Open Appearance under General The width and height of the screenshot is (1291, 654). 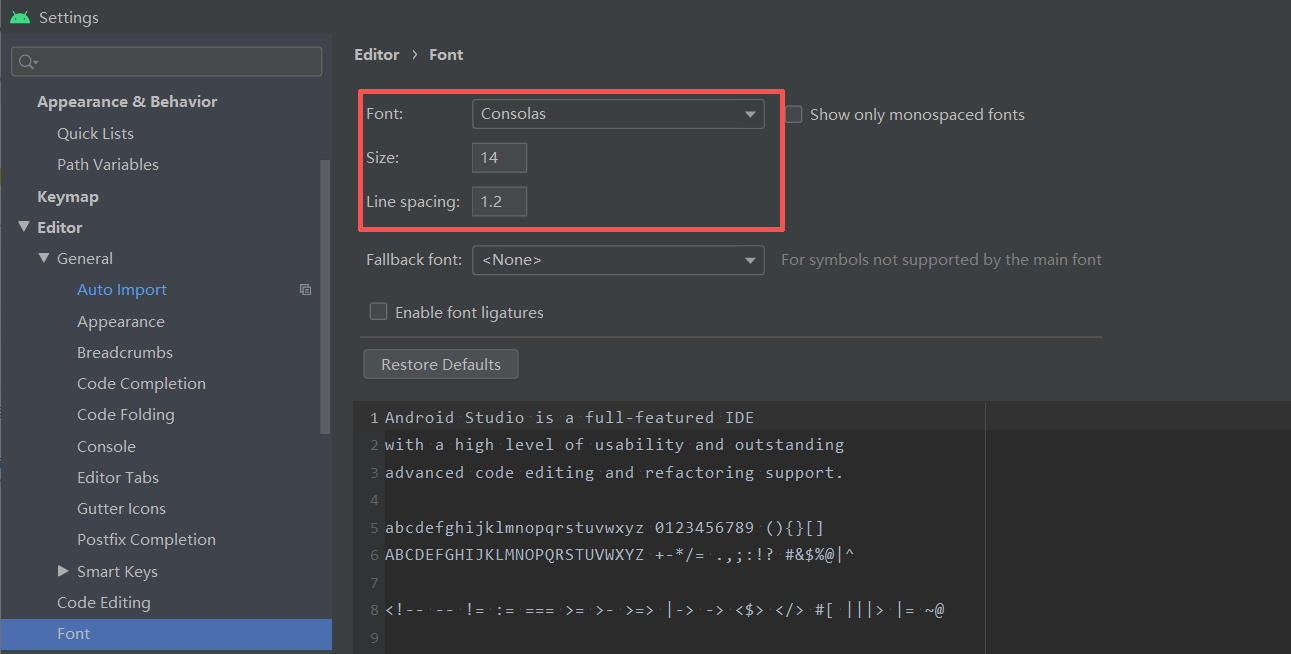(121, 321)
